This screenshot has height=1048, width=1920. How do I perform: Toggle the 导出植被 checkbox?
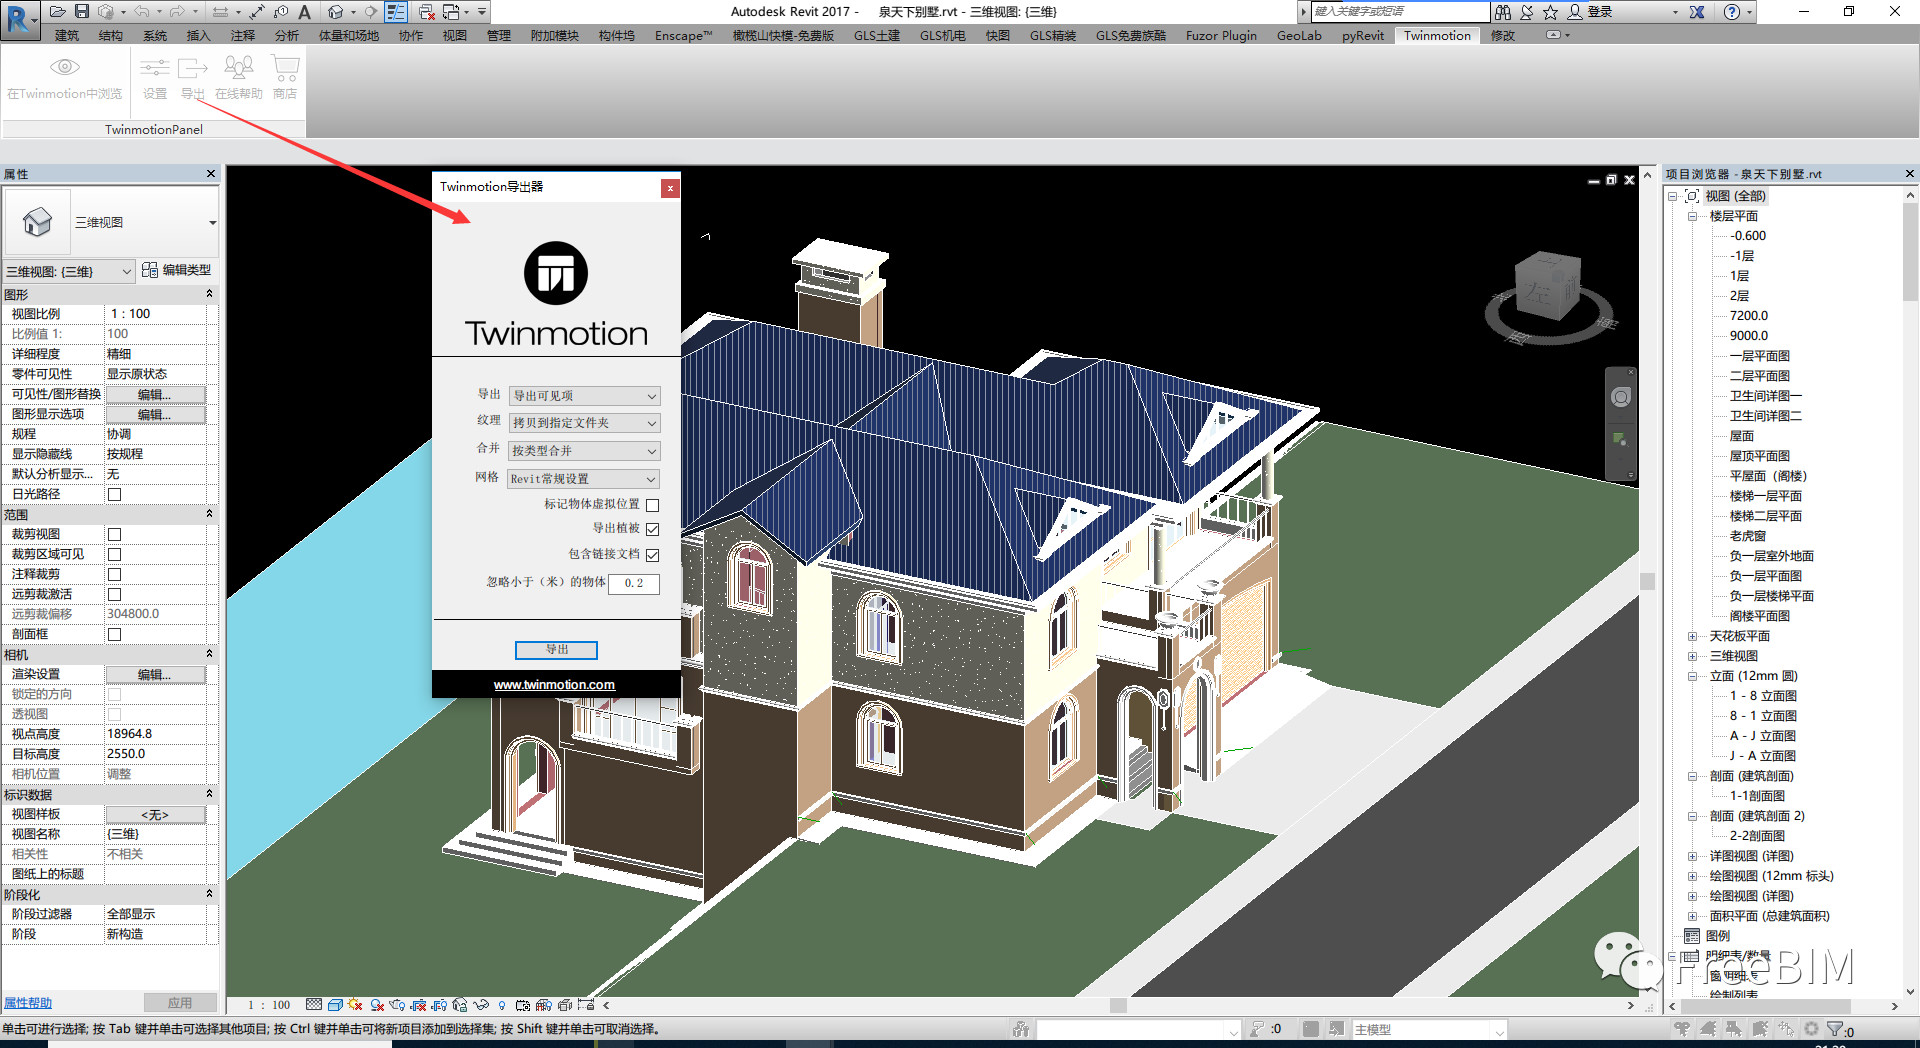(652, 529)
